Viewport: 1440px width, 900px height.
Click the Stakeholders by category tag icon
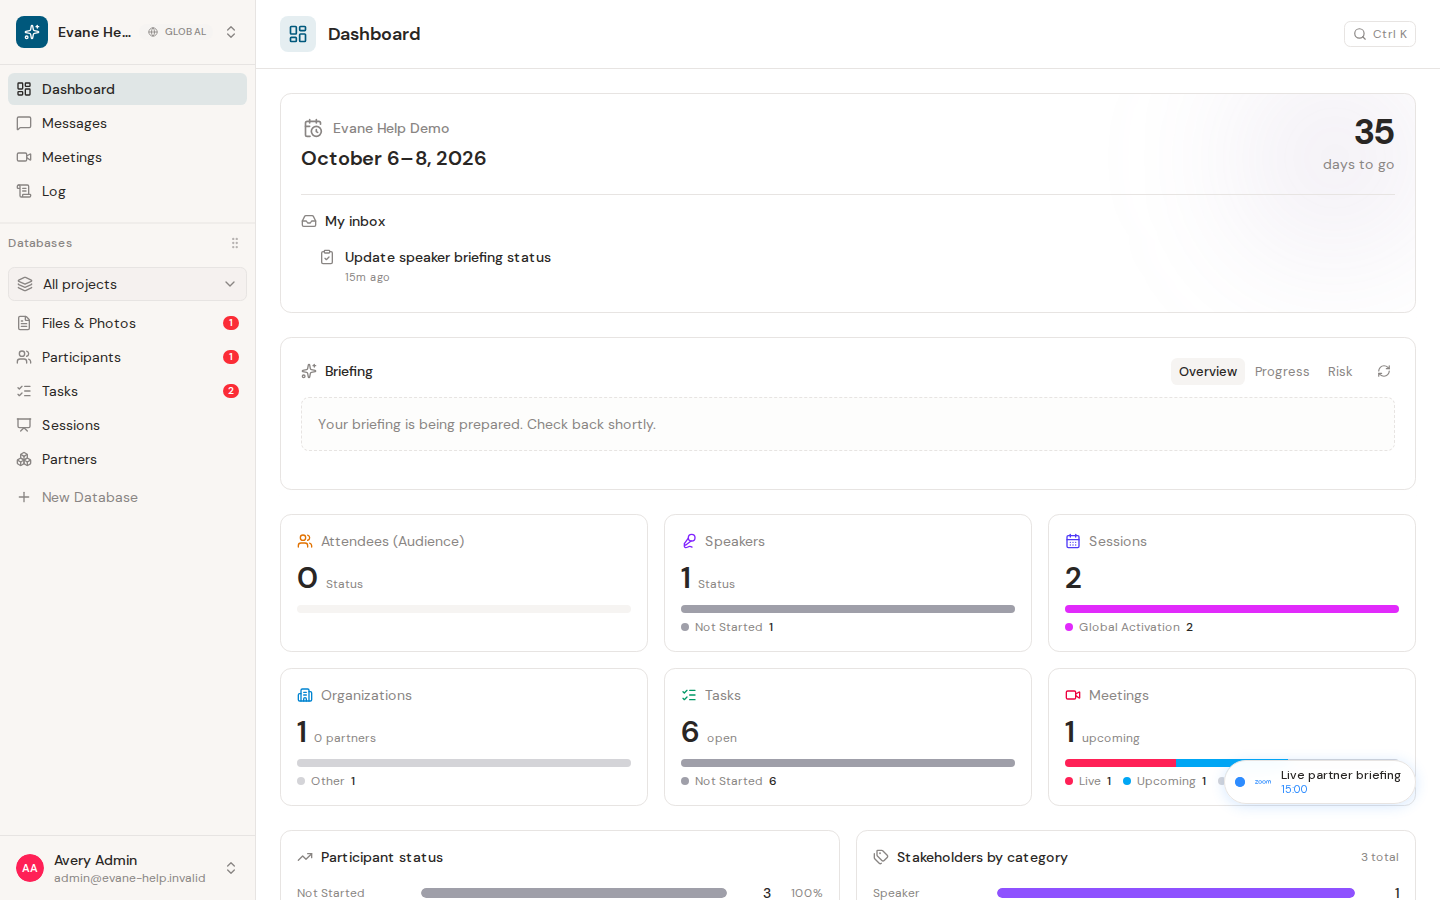pos(881,857)
